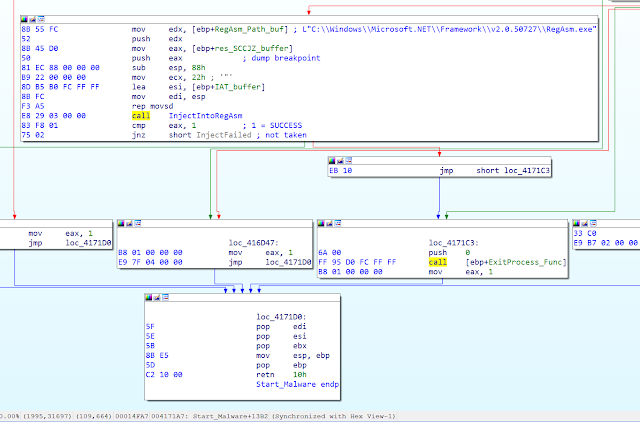This screenshot has height=422, width=640.
Task: Click opcode bytes 'E8 29 03 00 00'
Action: coord(53,116)
